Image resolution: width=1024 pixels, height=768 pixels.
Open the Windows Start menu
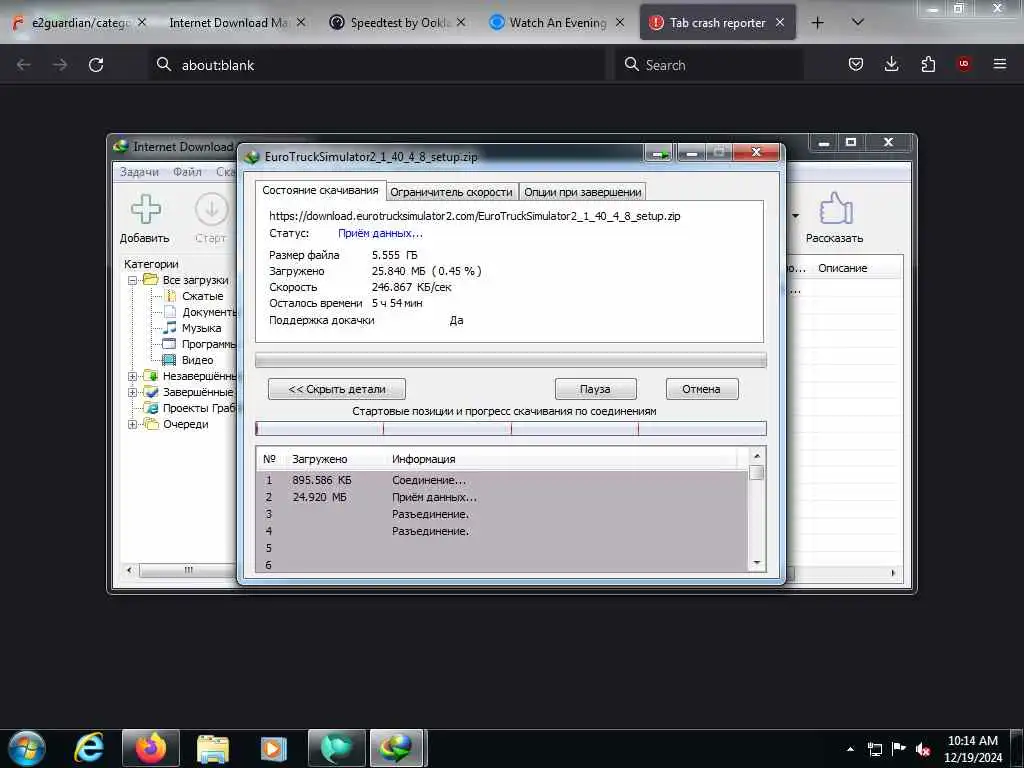[x=27, y=748]
